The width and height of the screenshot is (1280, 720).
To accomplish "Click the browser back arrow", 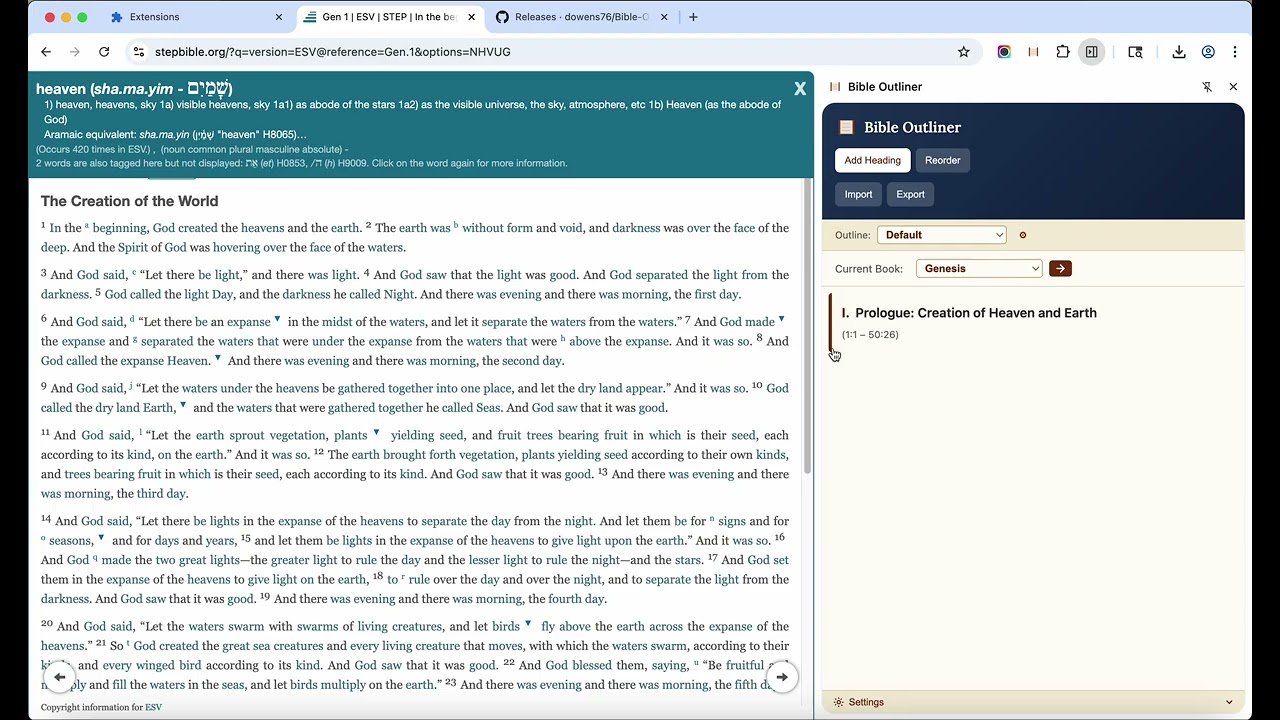I will pyautogui.click(x=46, y=52).
